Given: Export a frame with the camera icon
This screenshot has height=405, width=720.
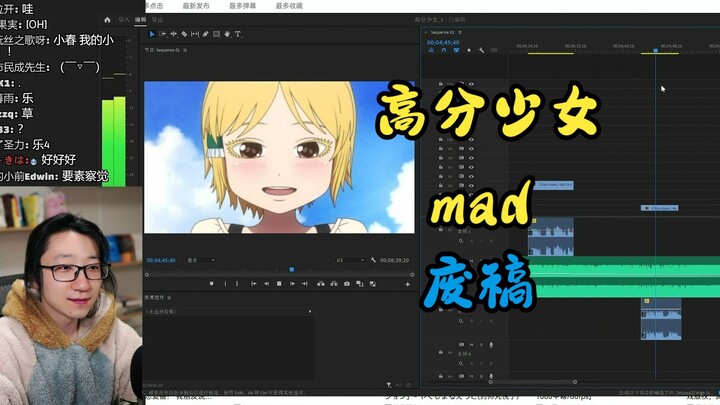Looking at the screenshot, I should click(347, 284).
